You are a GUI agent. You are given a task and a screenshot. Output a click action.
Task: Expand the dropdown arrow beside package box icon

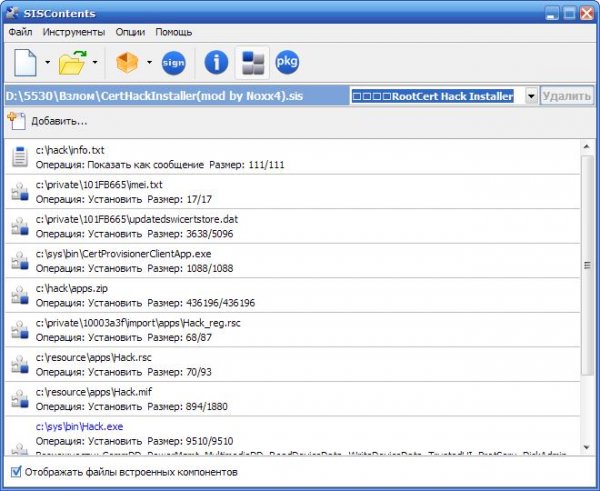click(149, 62)
